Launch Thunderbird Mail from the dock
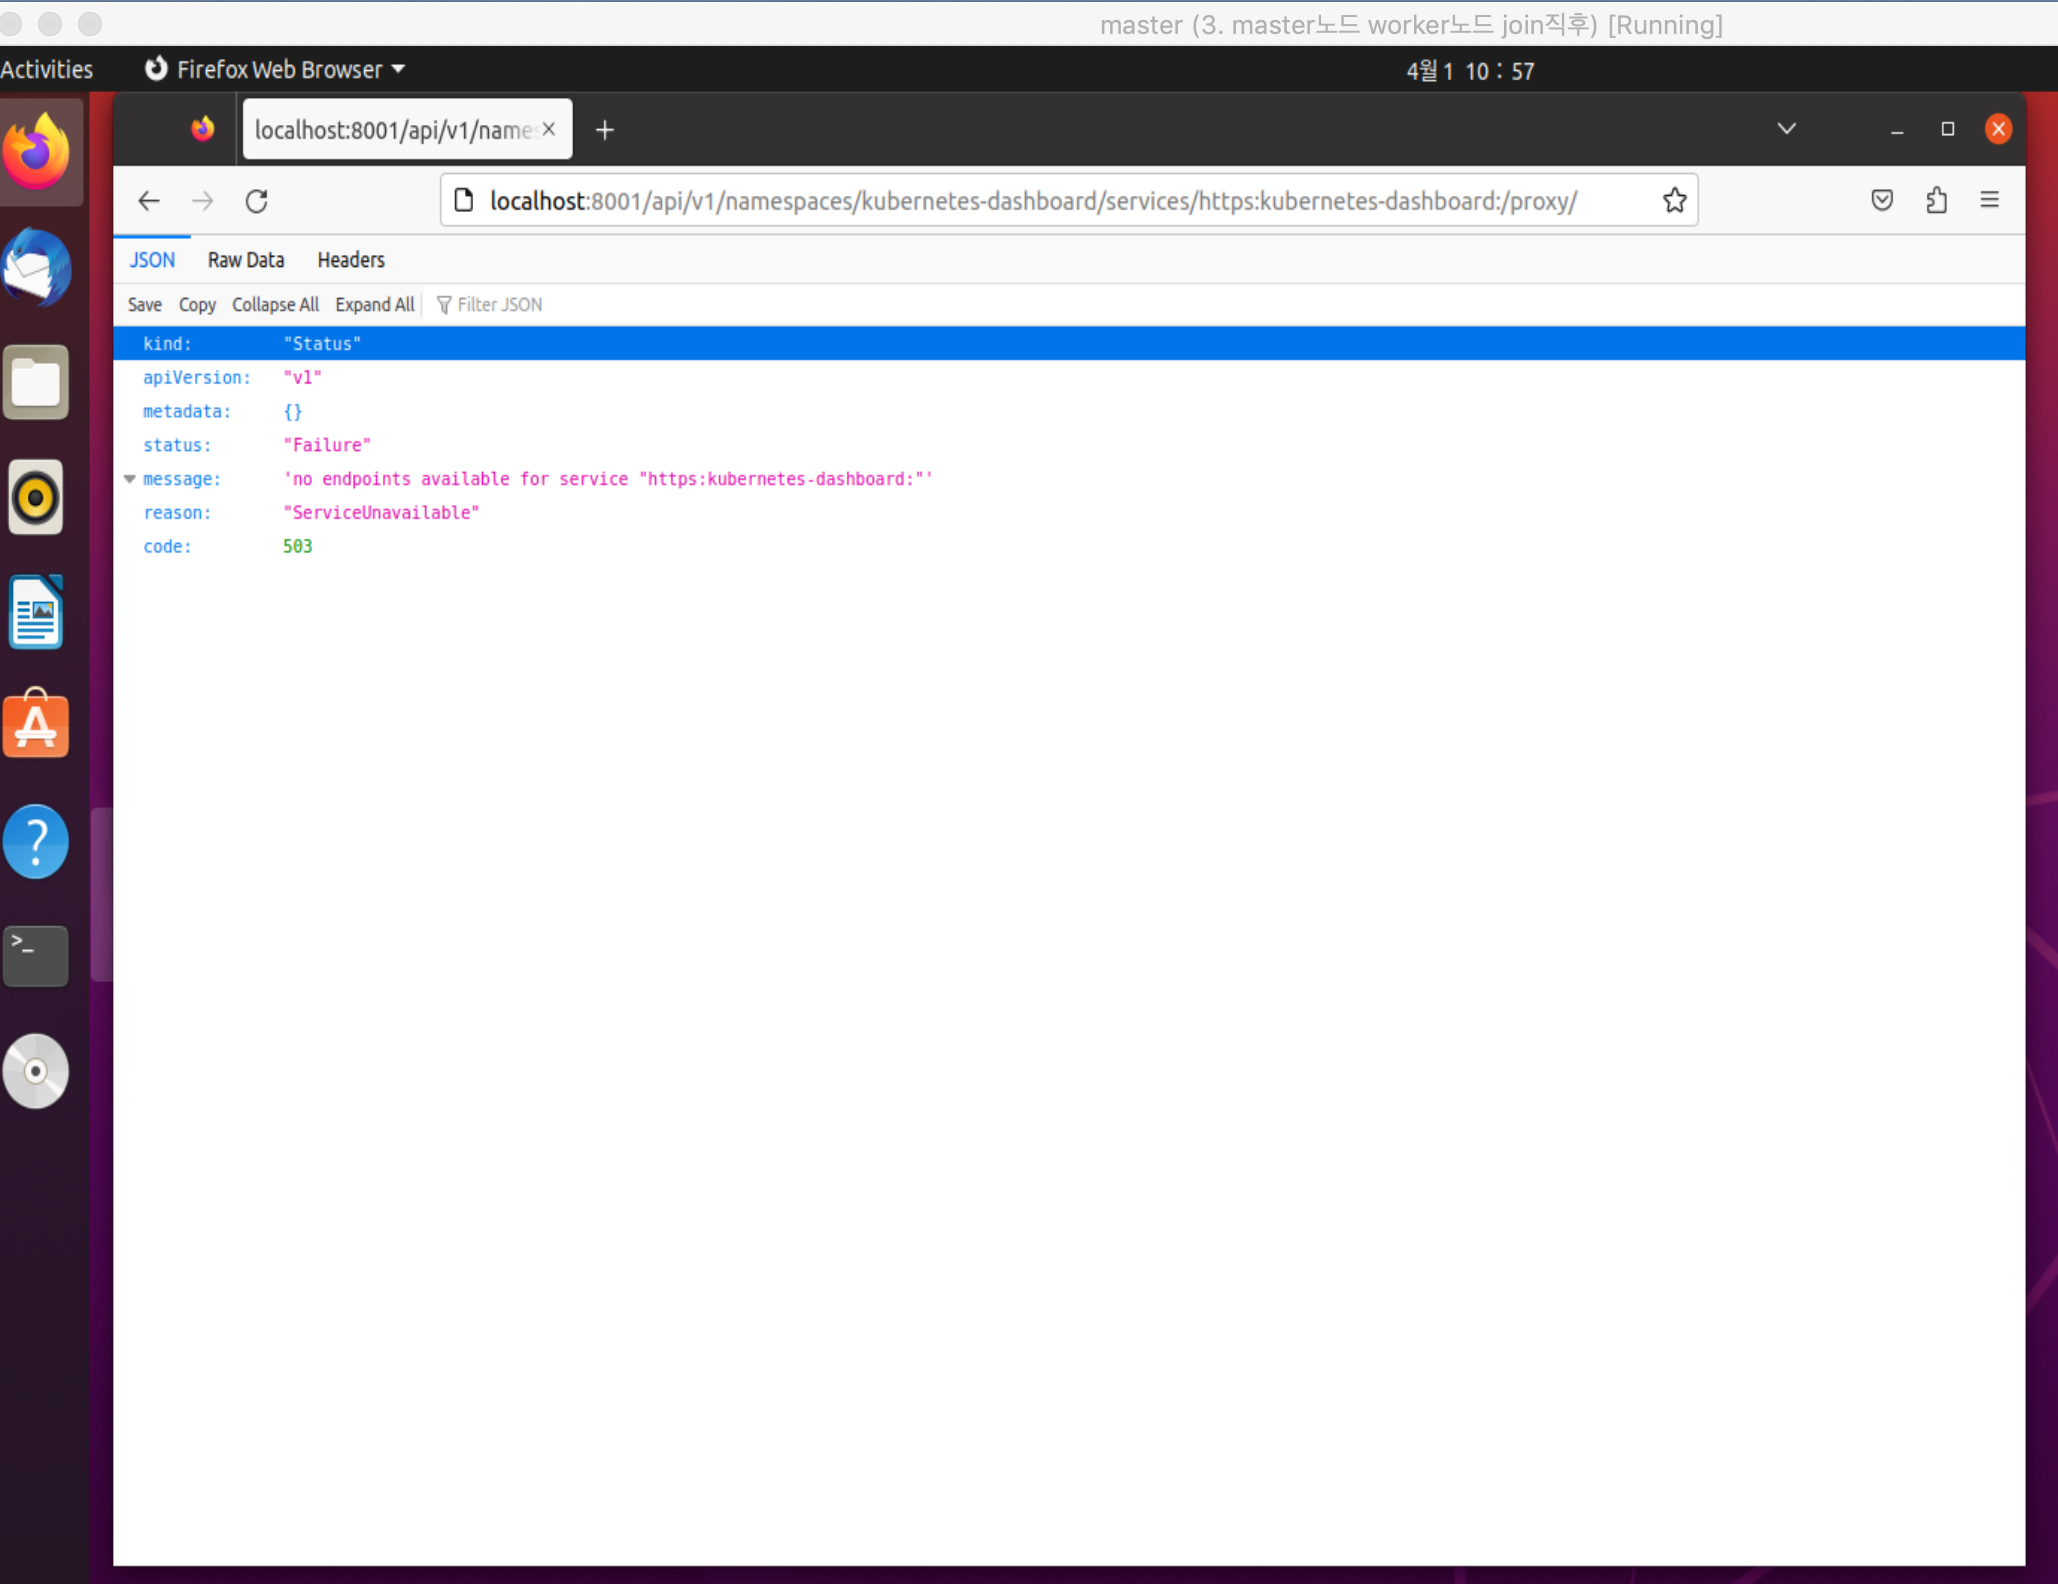 pos(38,267)
